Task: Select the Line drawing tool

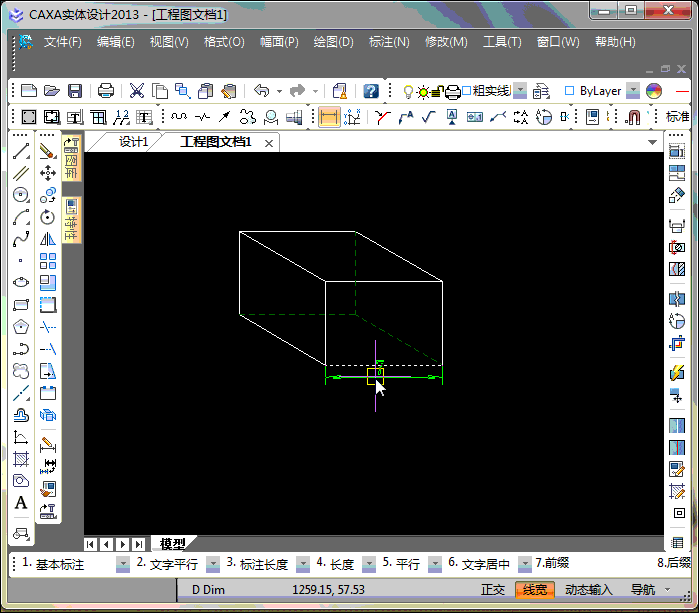Action: click(21, 152)
